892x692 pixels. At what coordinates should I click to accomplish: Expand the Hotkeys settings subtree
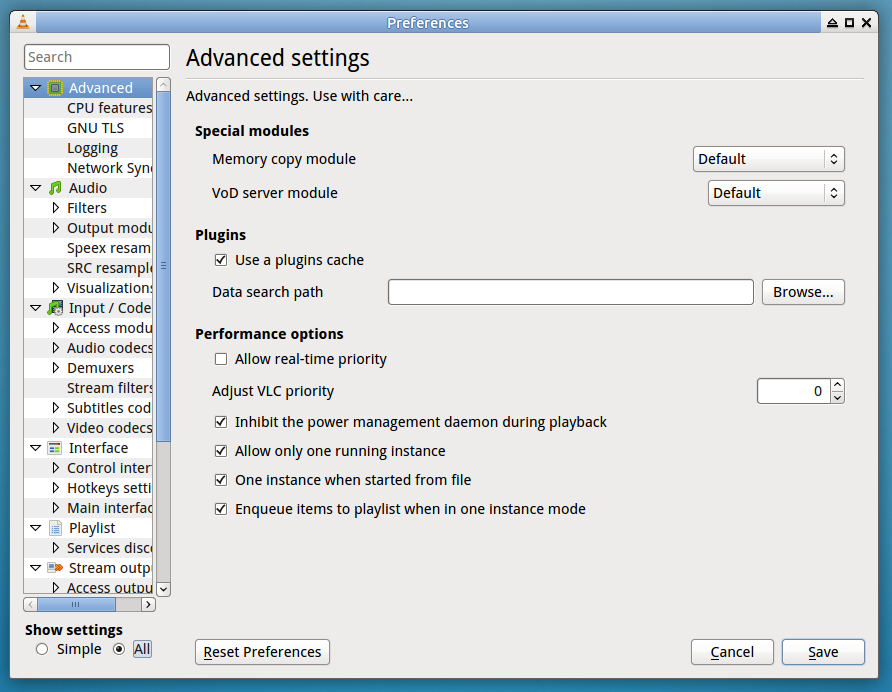pyautogui.click(x=56, y=488)
